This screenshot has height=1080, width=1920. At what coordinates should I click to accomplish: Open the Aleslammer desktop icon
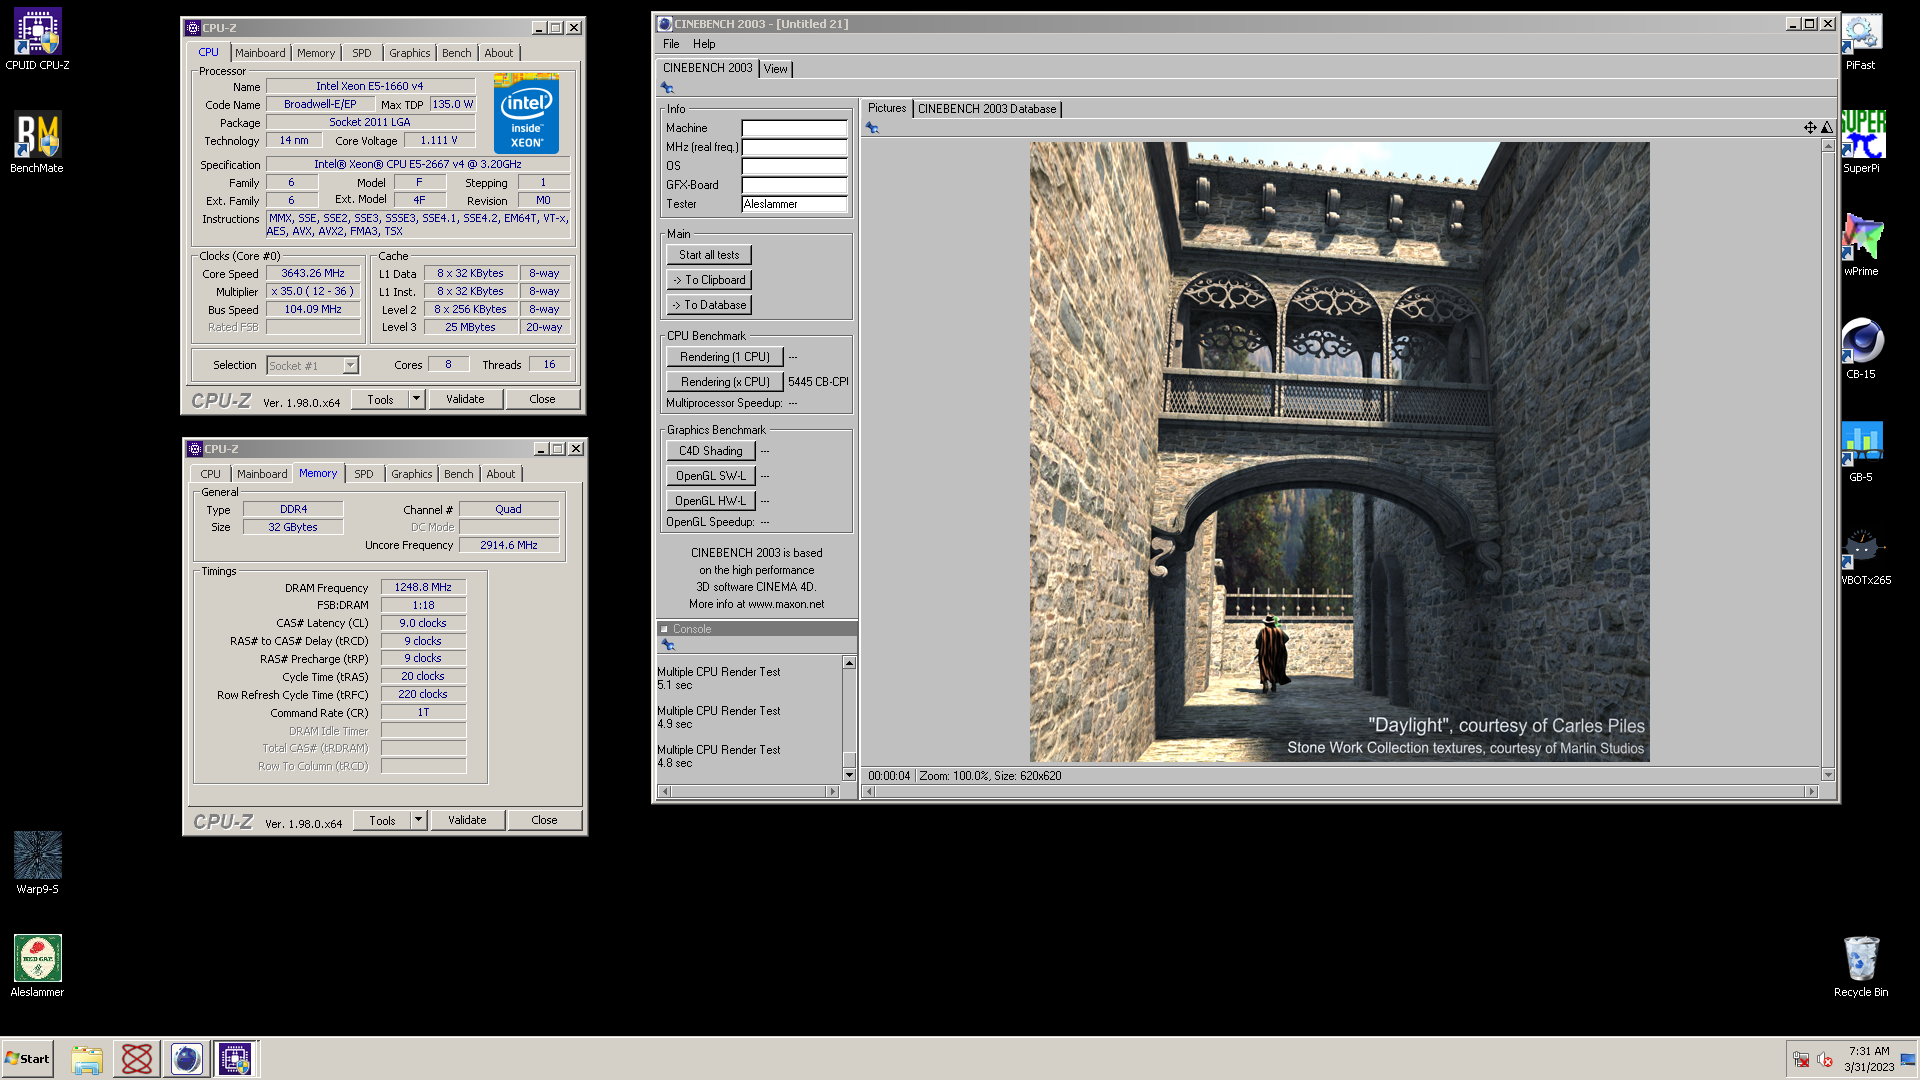[x=37, y=966]
